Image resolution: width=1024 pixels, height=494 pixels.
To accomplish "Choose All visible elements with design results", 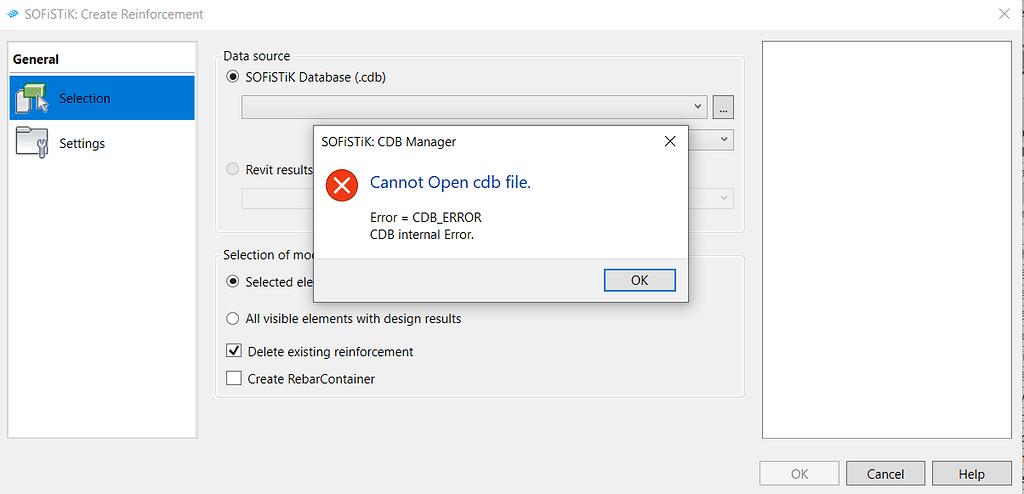I will (232, 319).
